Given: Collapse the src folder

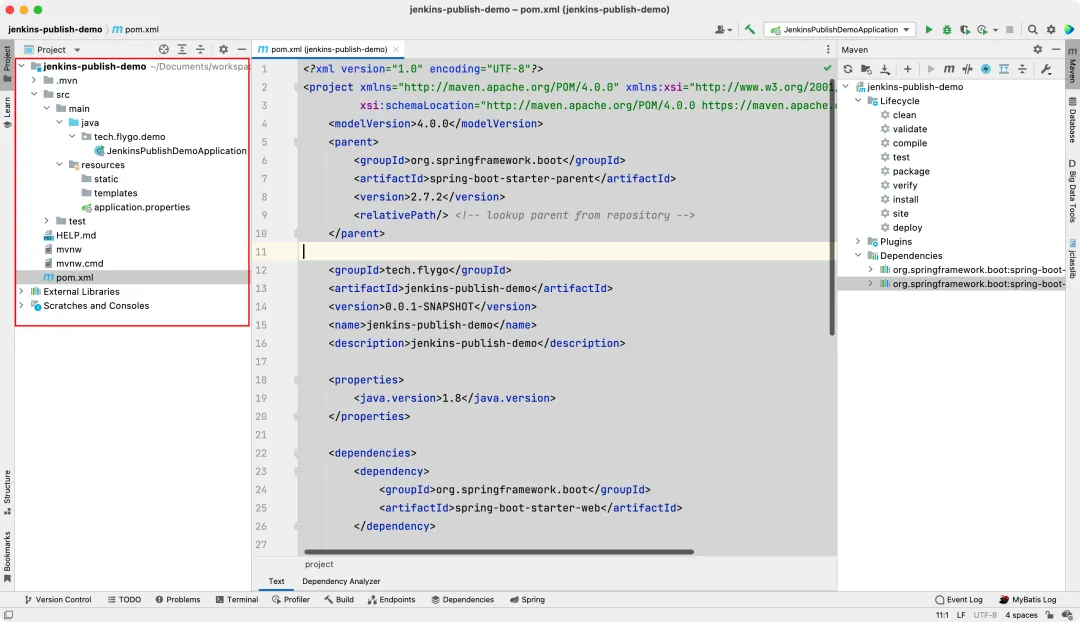Looking at the screenshot, I should tap(34, 94).
